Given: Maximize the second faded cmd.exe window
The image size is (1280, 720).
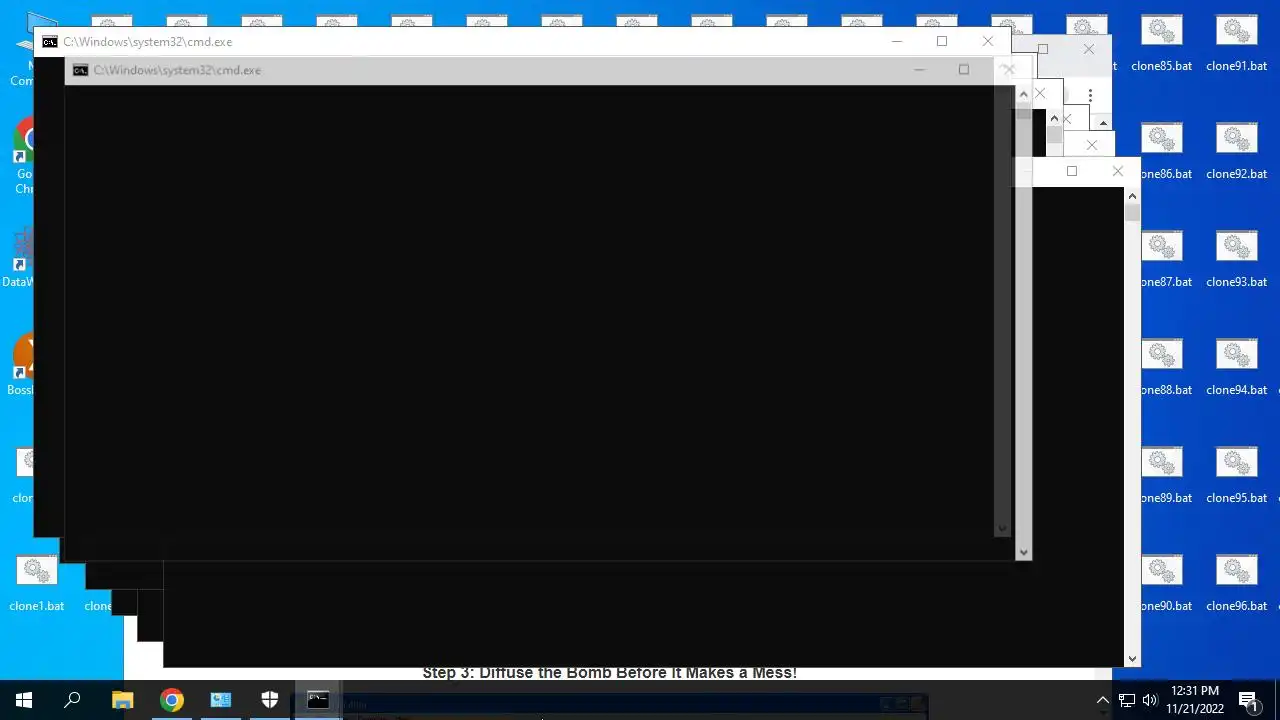Looking at the screenshot, I should (x=964, y=70).
